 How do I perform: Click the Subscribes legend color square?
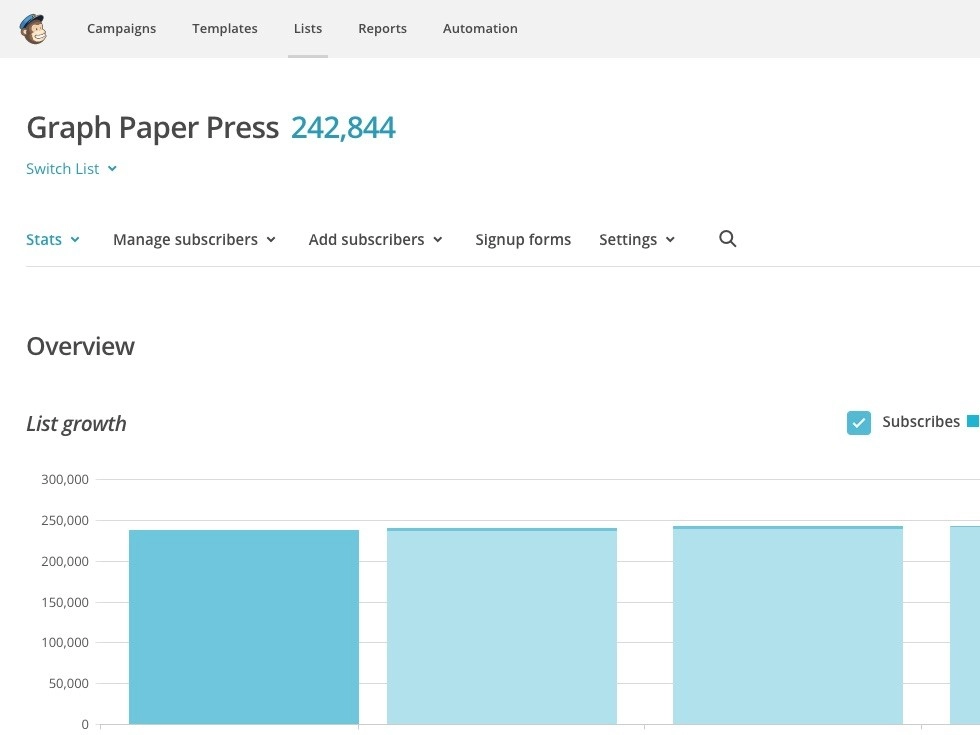(x=972, y=422)
